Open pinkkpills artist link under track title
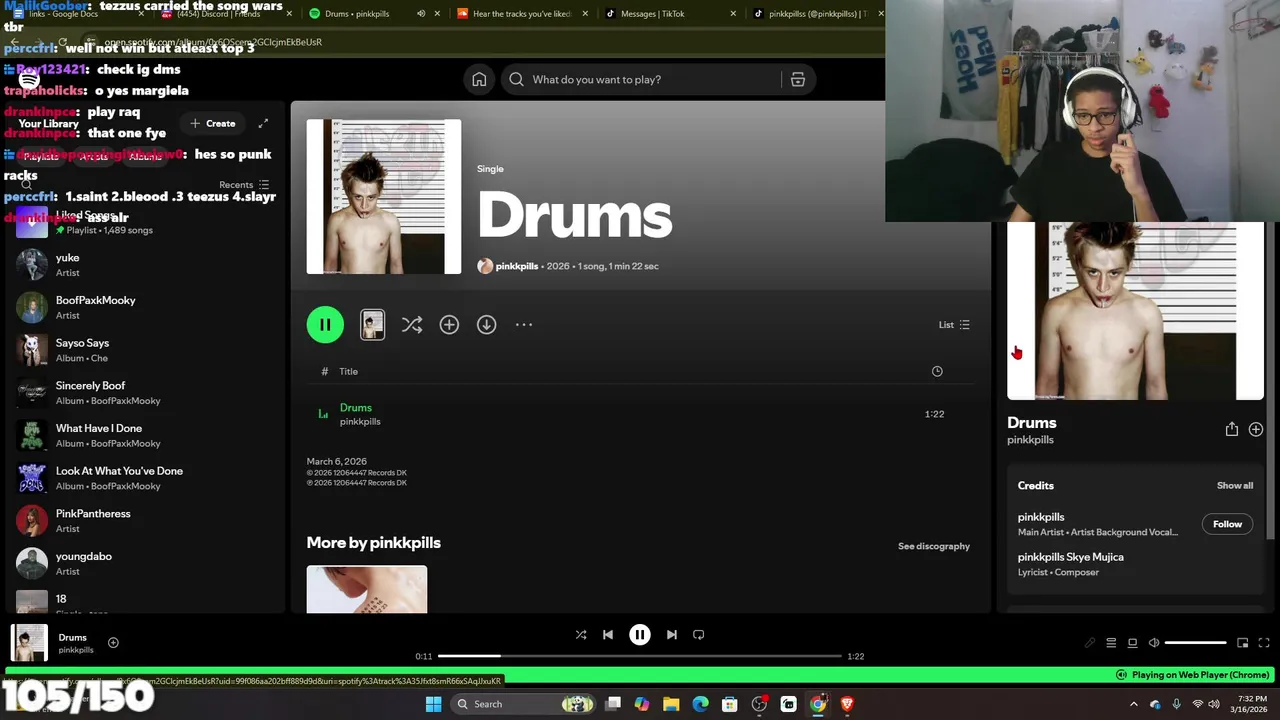Screen dimensions: 1280x720 click(x=360, y=422)
